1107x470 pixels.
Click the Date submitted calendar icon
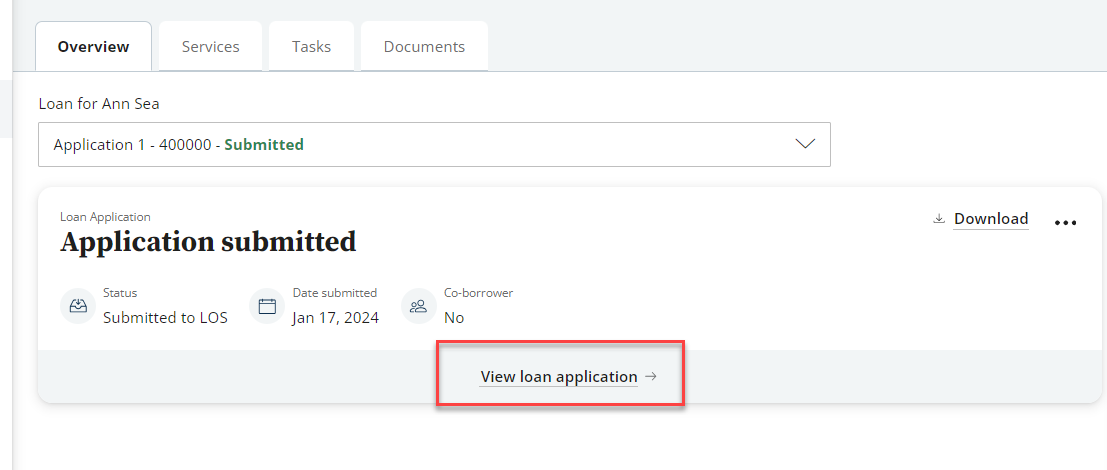coord(267,306)
